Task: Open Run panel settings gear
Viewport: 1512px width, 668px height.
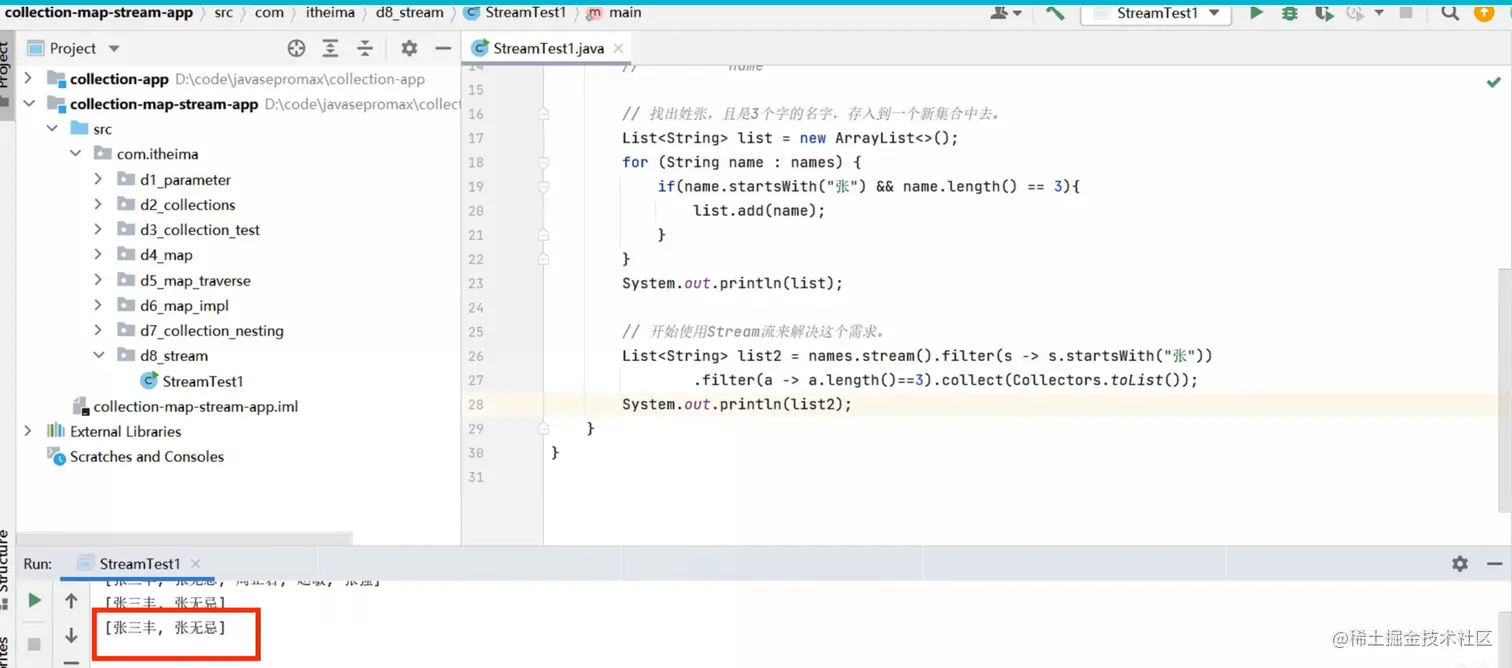Action: [x=1460, y=564]
